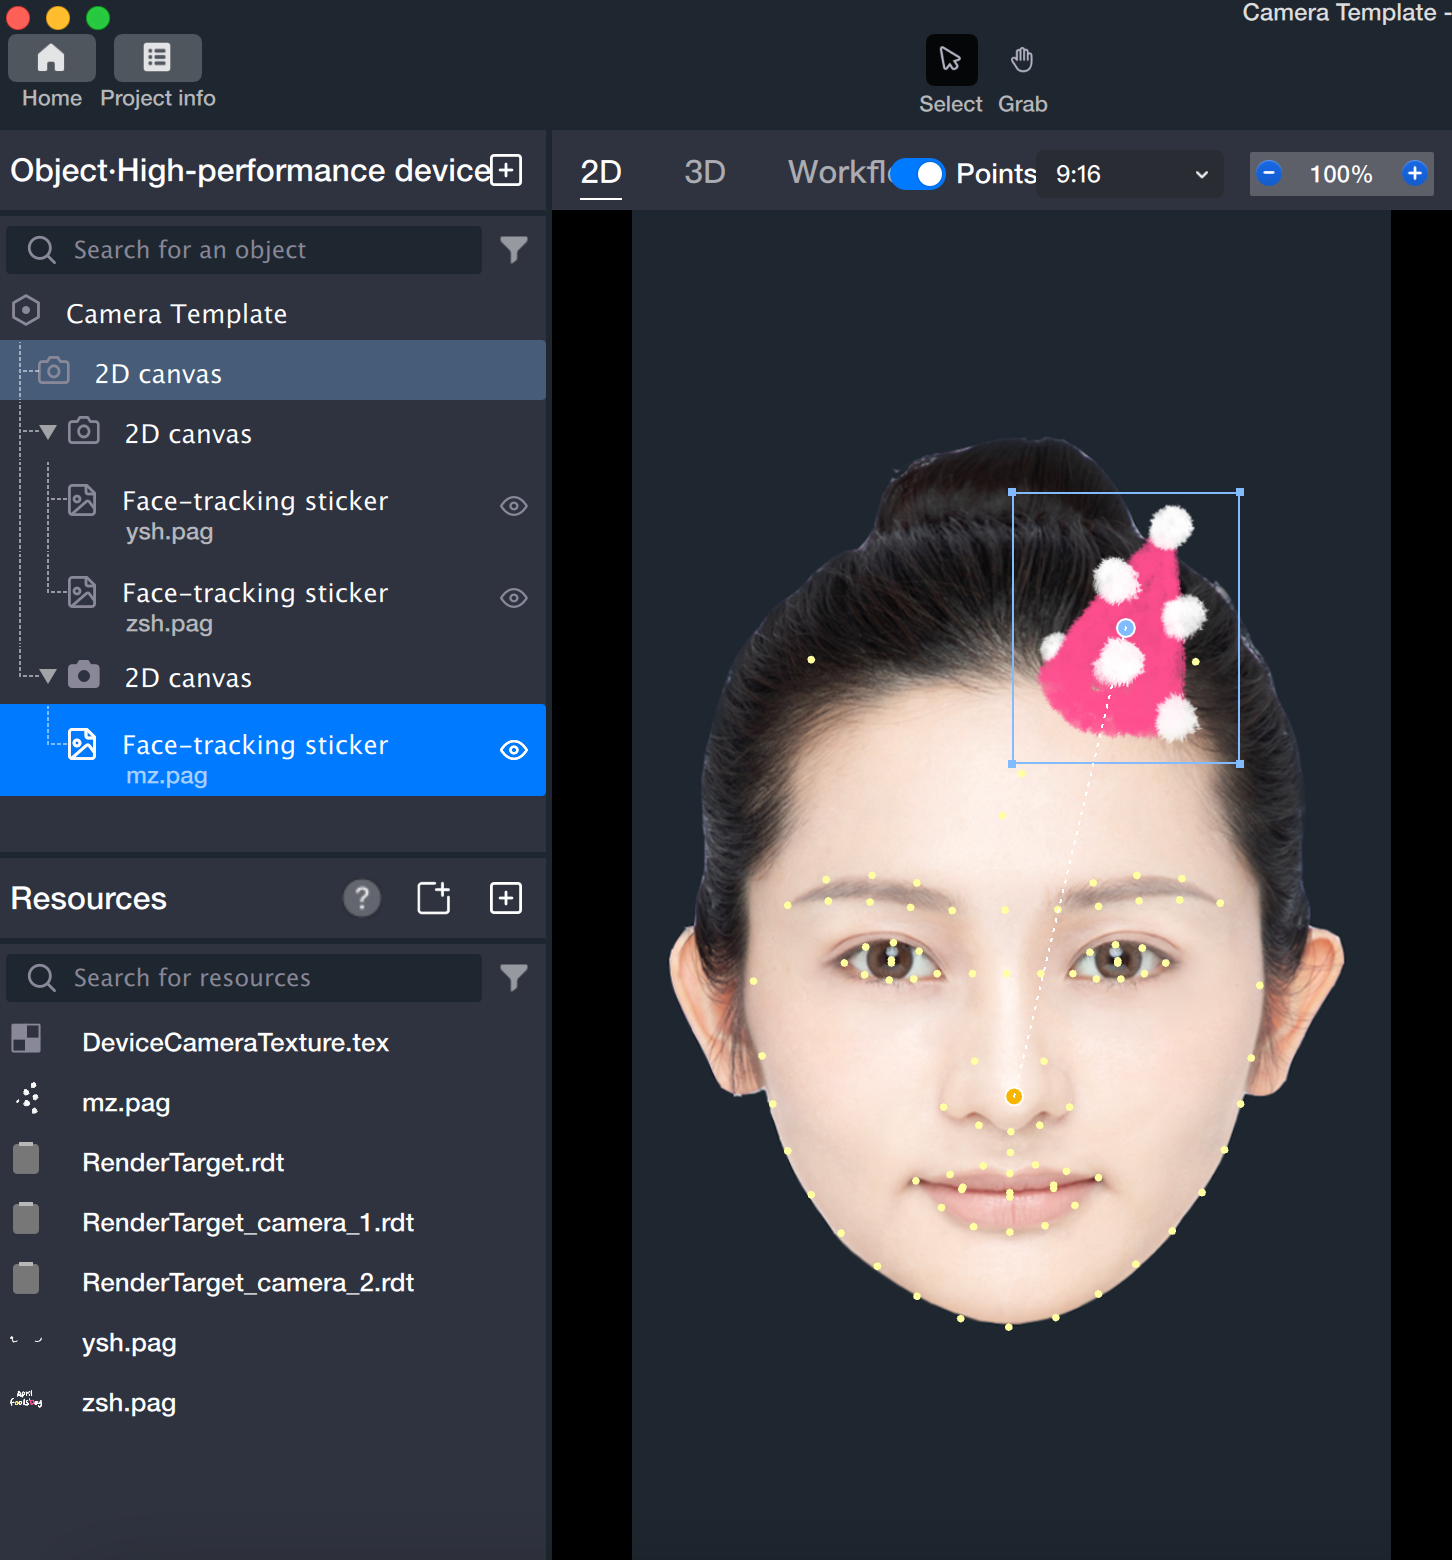Click the import resource icon
1452x1560 pixels.
pyautogui.click(x=433, y=898)
